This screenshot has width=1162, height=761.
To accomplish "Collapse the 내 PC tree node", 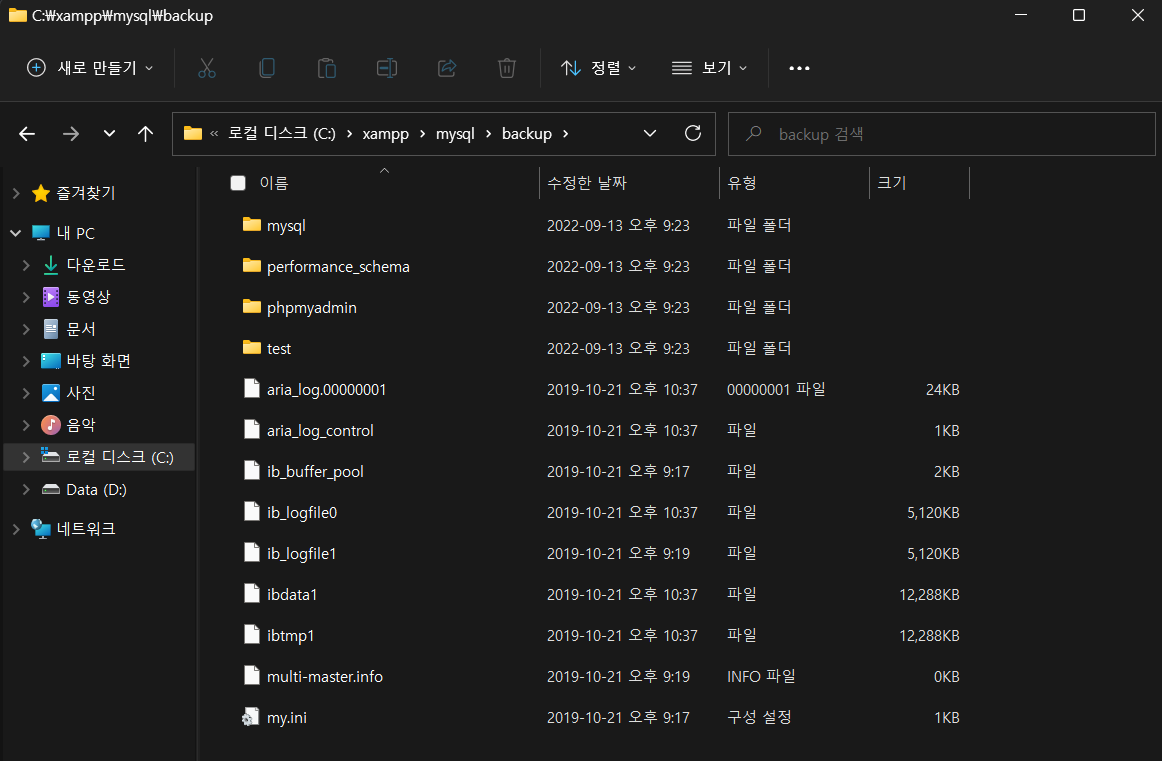I will (16, 233).
